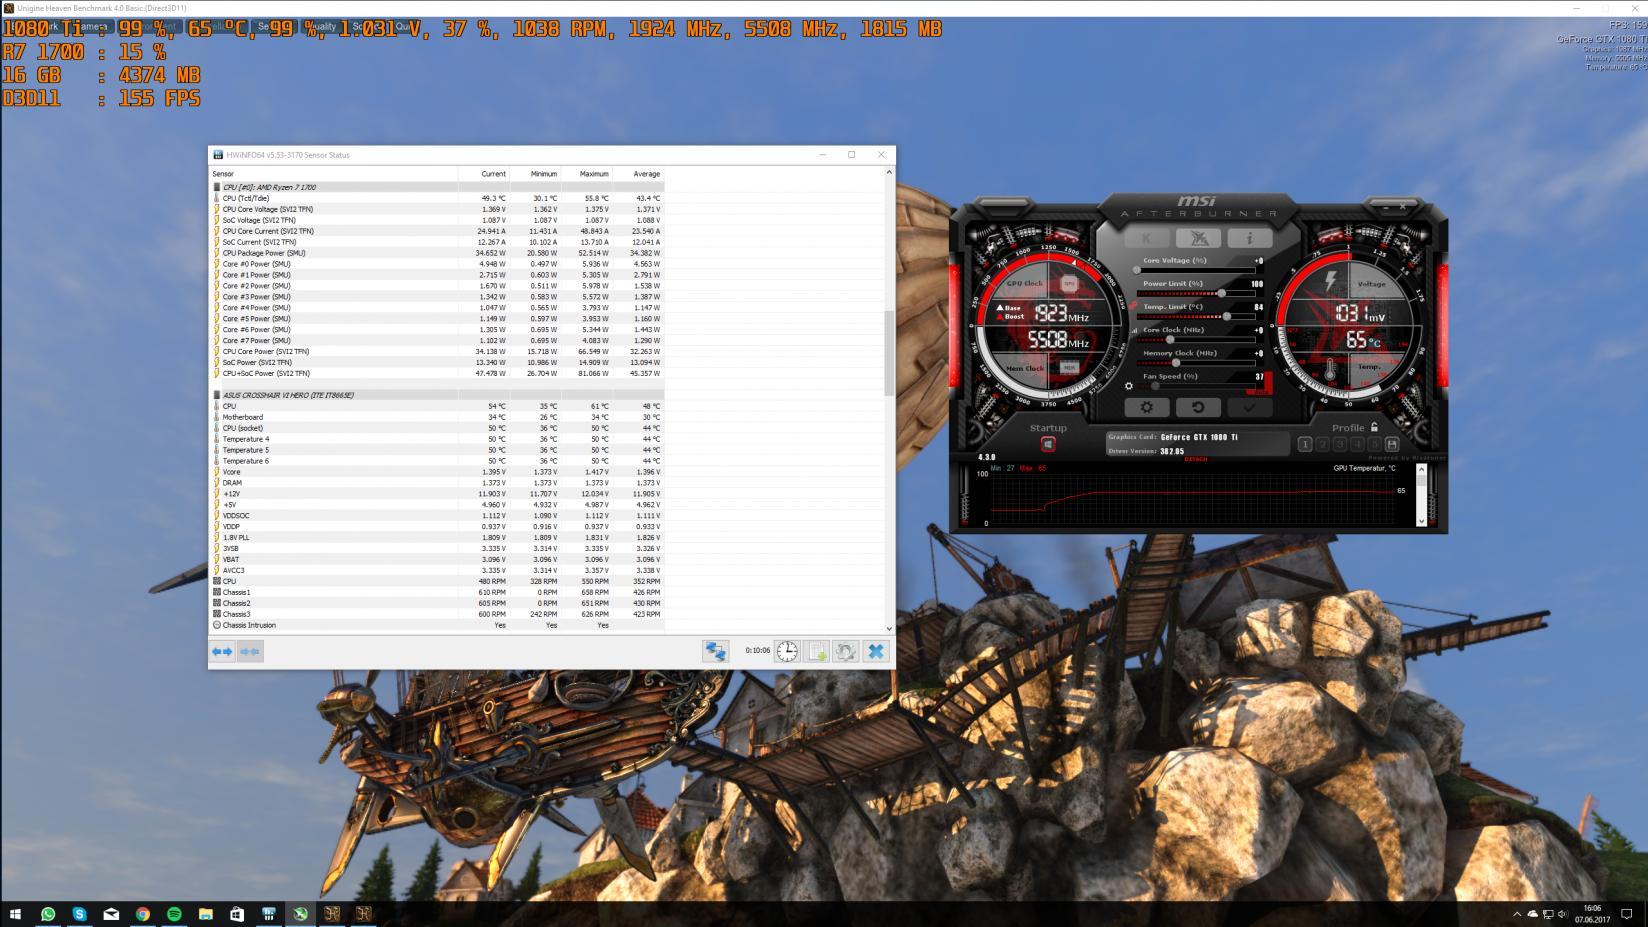Select the AMD Ryzen 7 1700 sensor group header

point(437,187)
